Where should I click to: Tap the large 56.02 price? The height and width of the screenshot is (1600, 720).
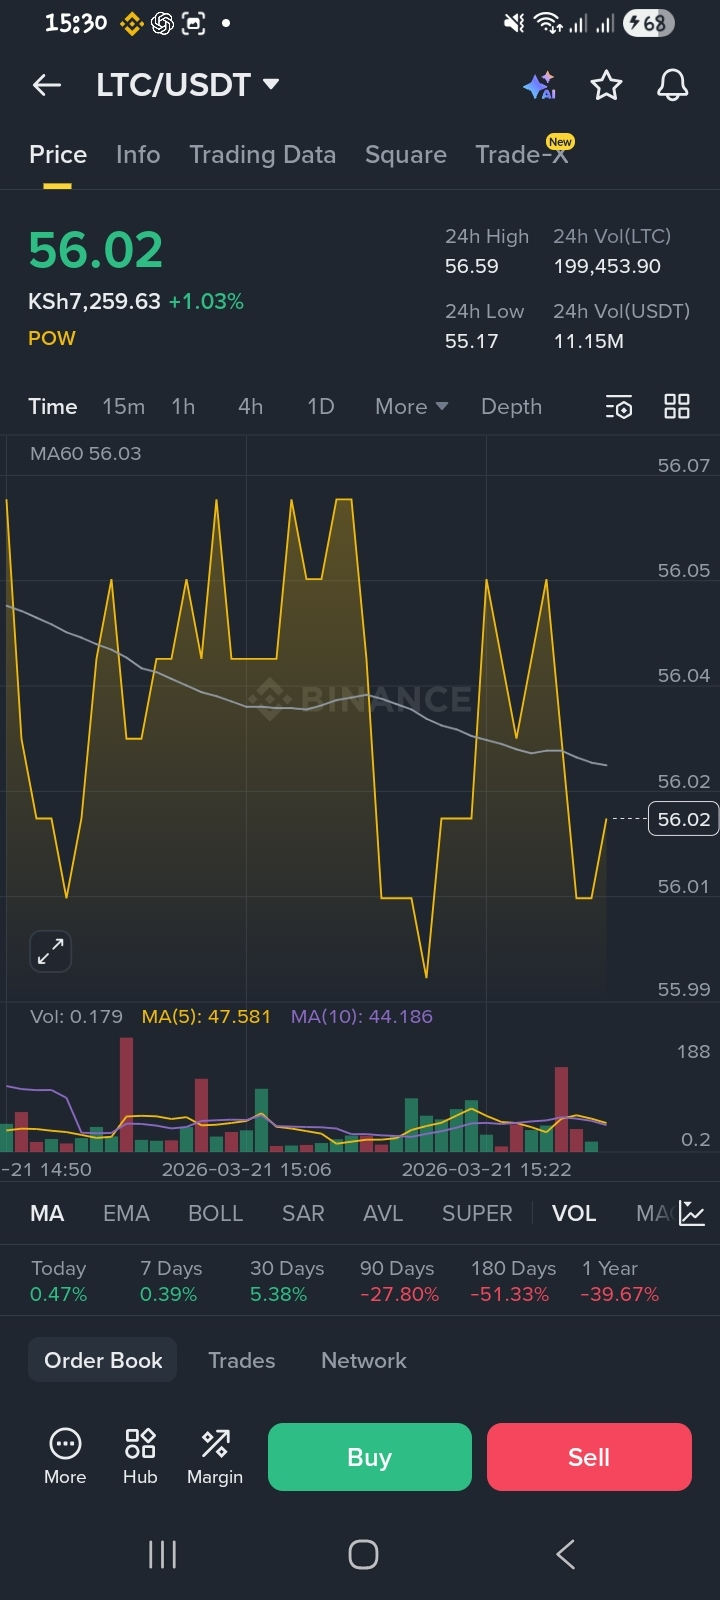pos(96,250)
